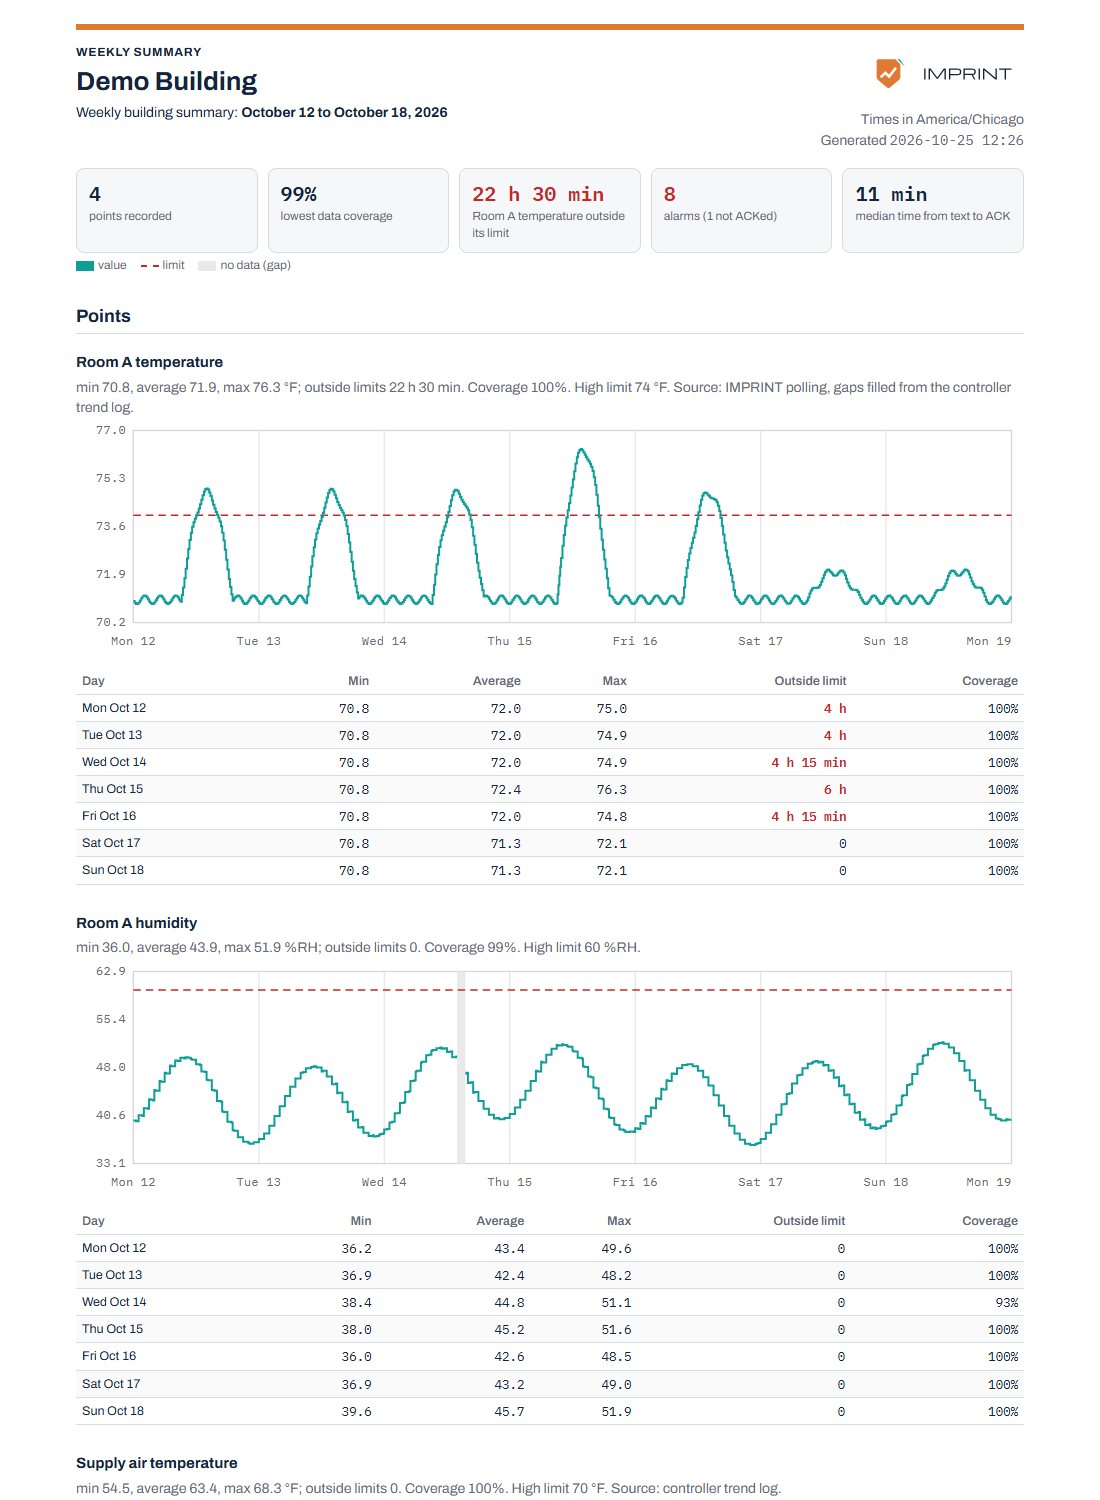Click the 'WEEKLY SUMMARY' header label
1100x1500 pixels.
click(x=139, y=52)
